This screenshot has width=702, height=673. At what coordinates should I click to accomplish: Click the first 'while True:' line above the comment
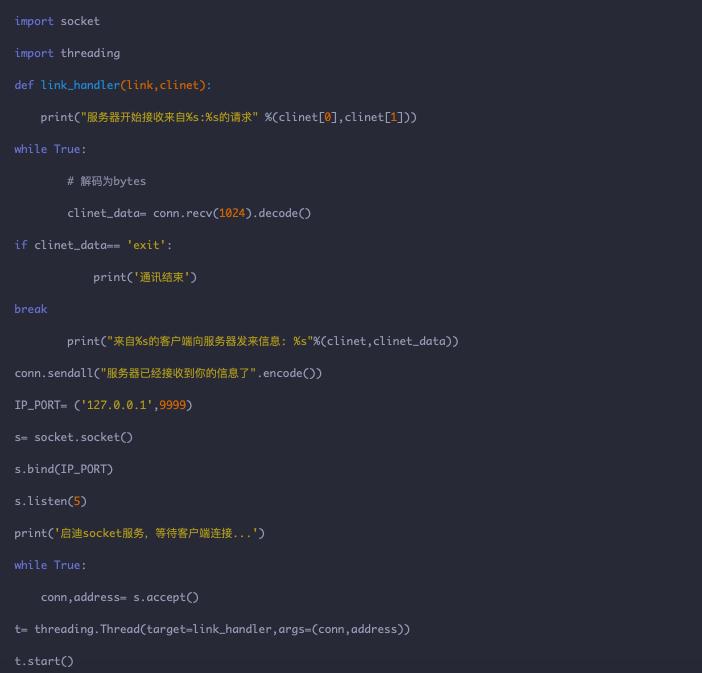coord(50,149)
